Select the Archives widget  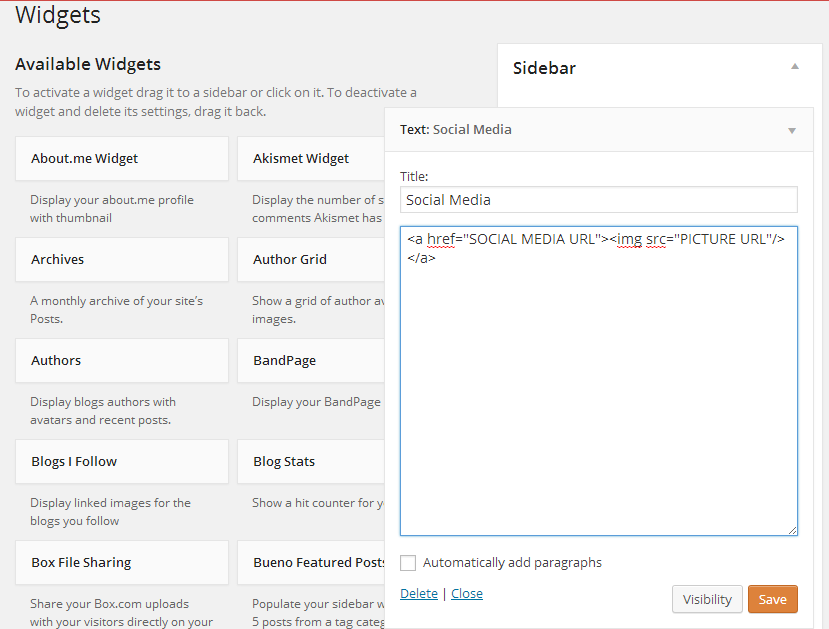pos(122,259)
